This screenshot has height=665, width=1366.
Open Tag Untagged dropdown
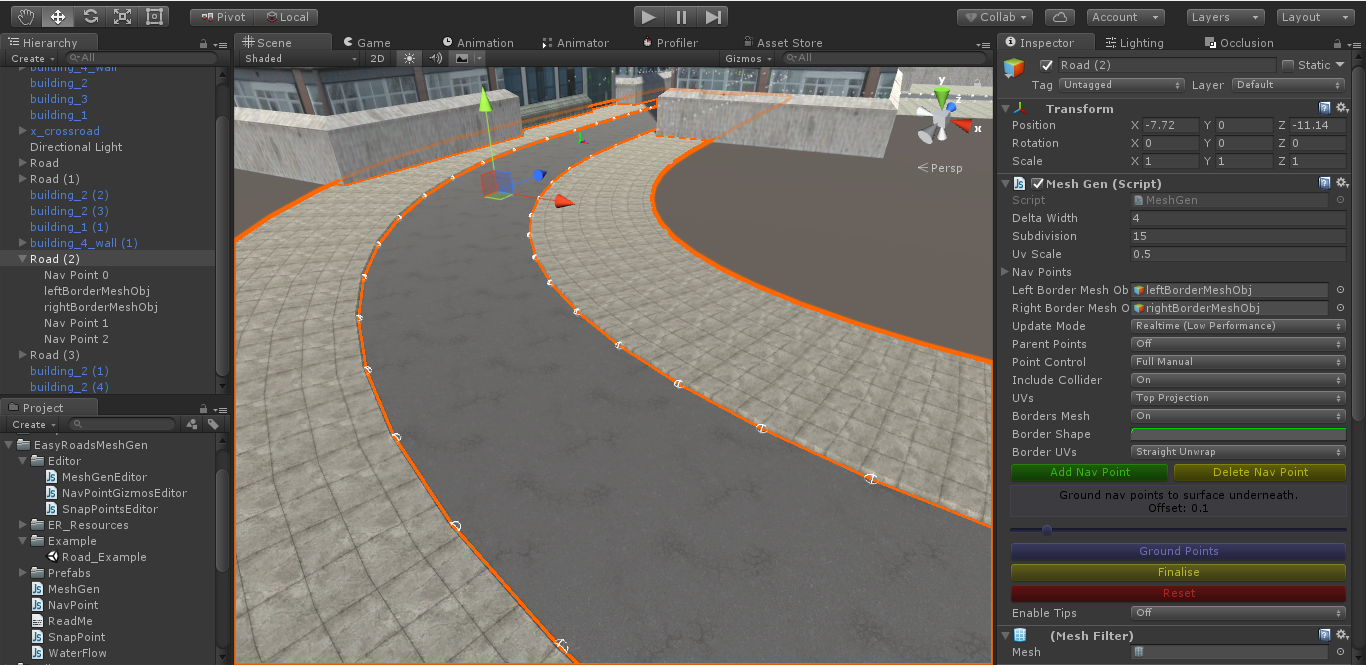point(1122,85)
